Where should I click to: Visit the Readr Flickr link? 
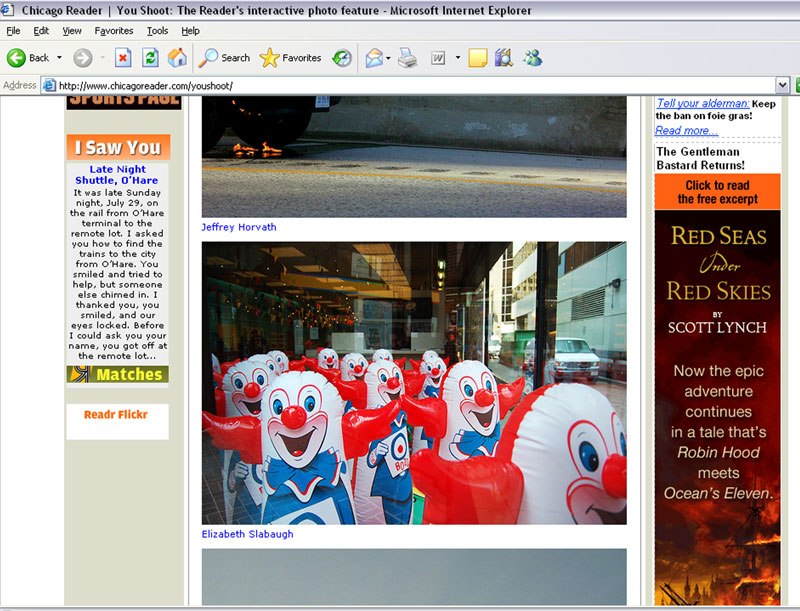116,414
